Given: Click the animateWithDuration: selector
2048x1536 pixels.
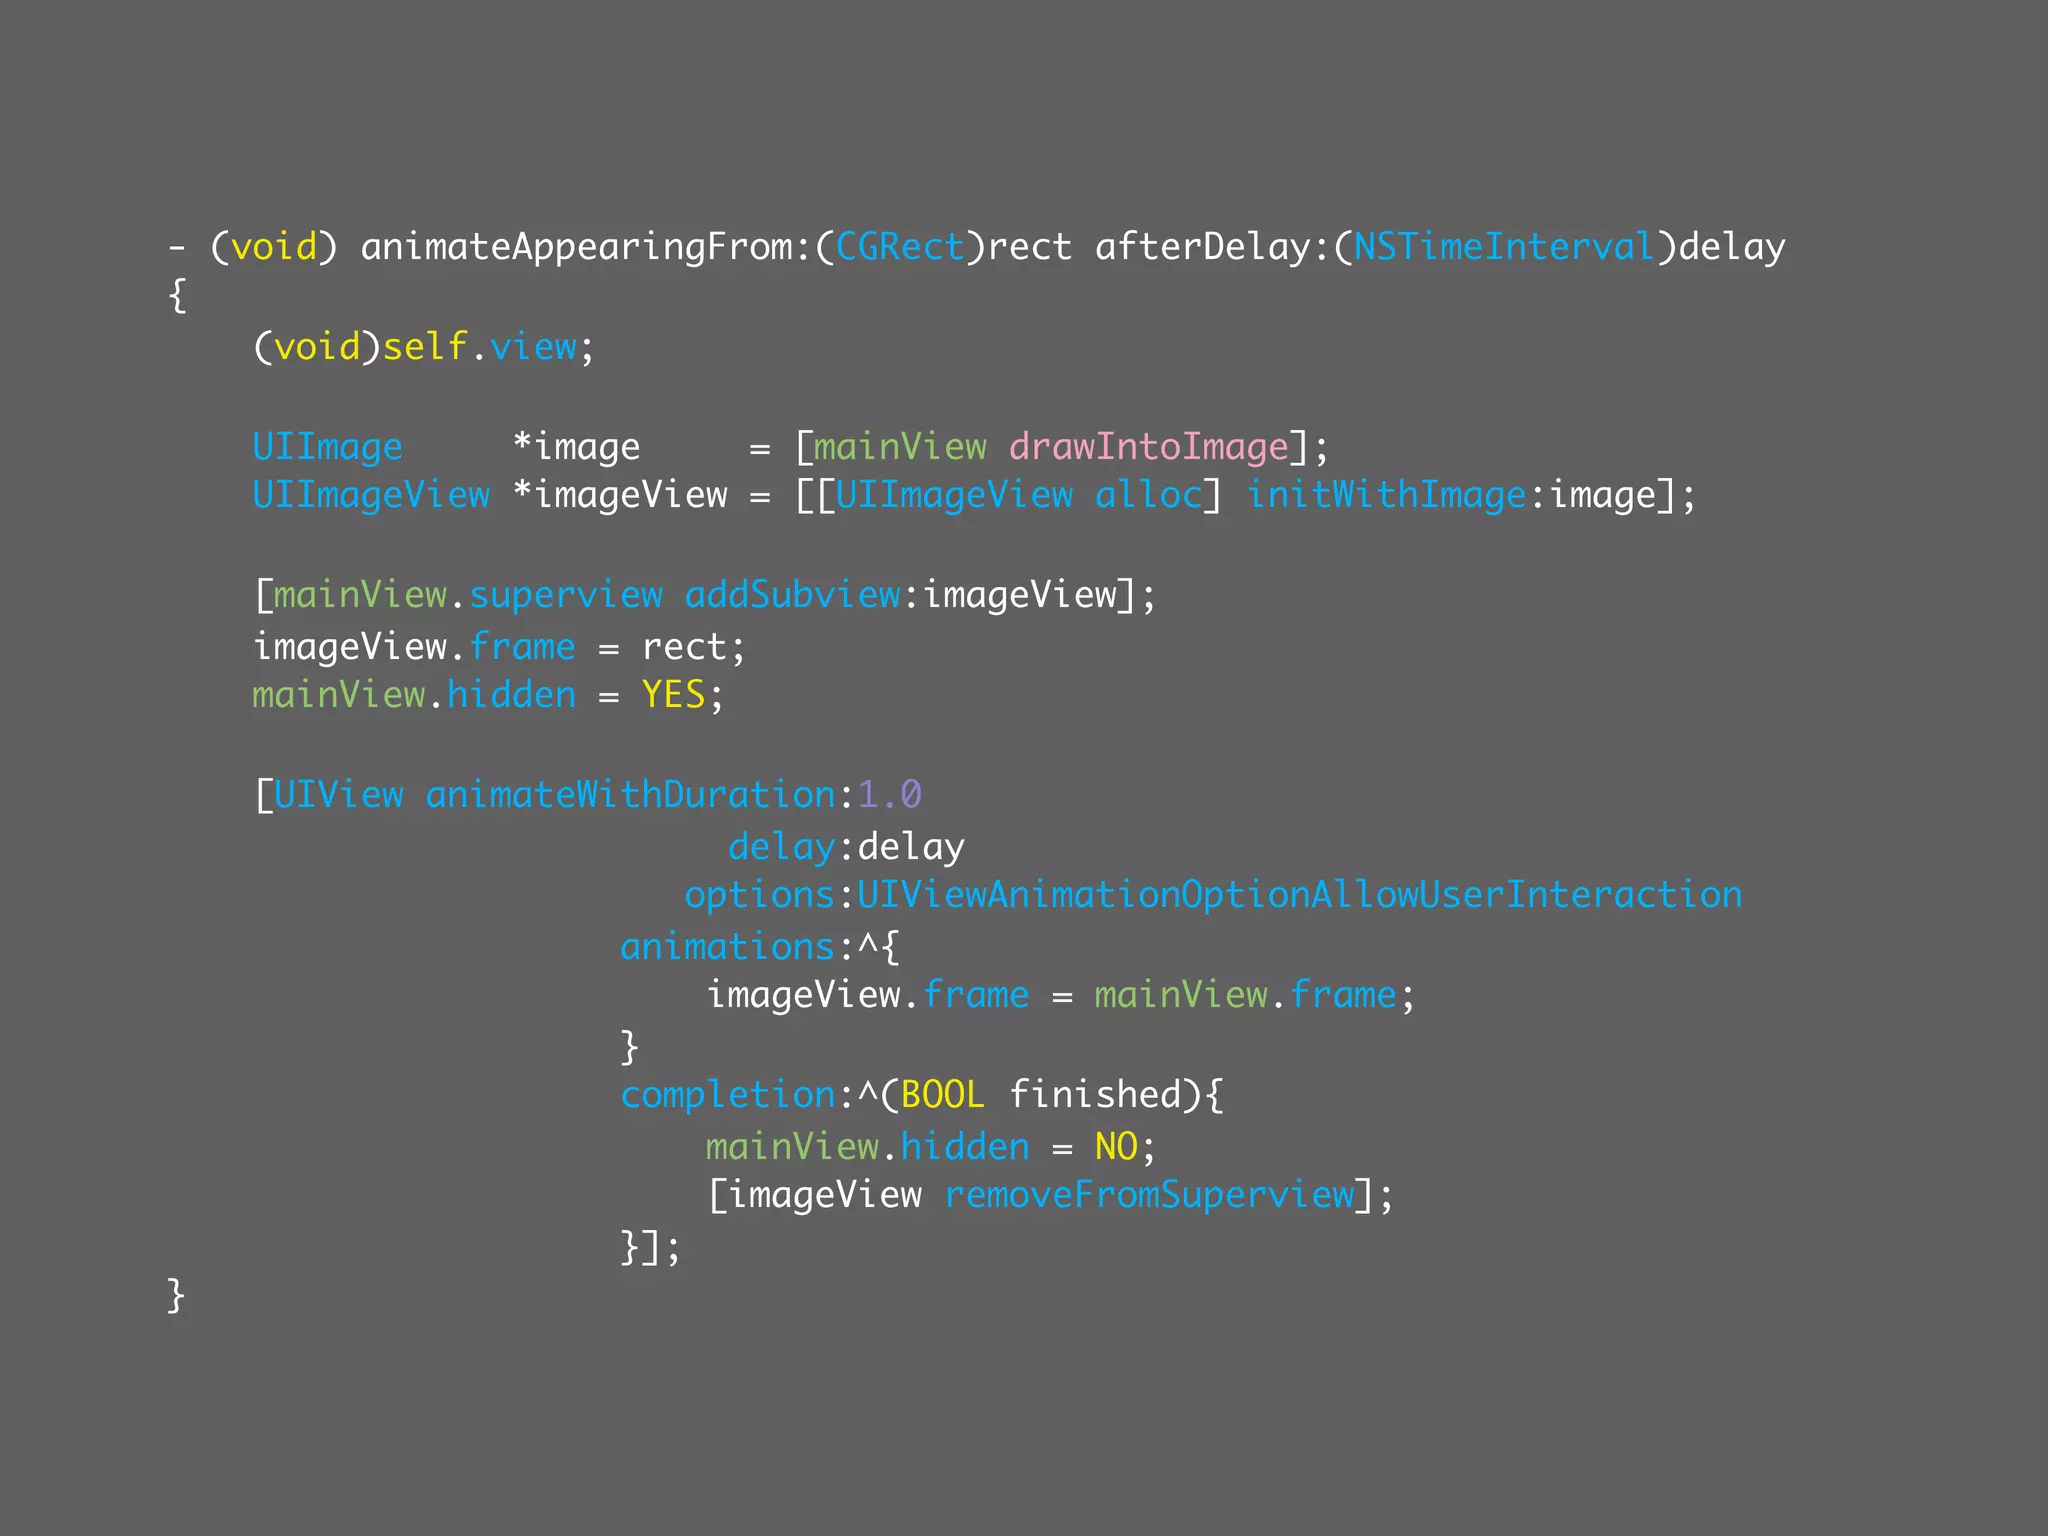Looking at the screenshot, I should [x=640, y=794].
